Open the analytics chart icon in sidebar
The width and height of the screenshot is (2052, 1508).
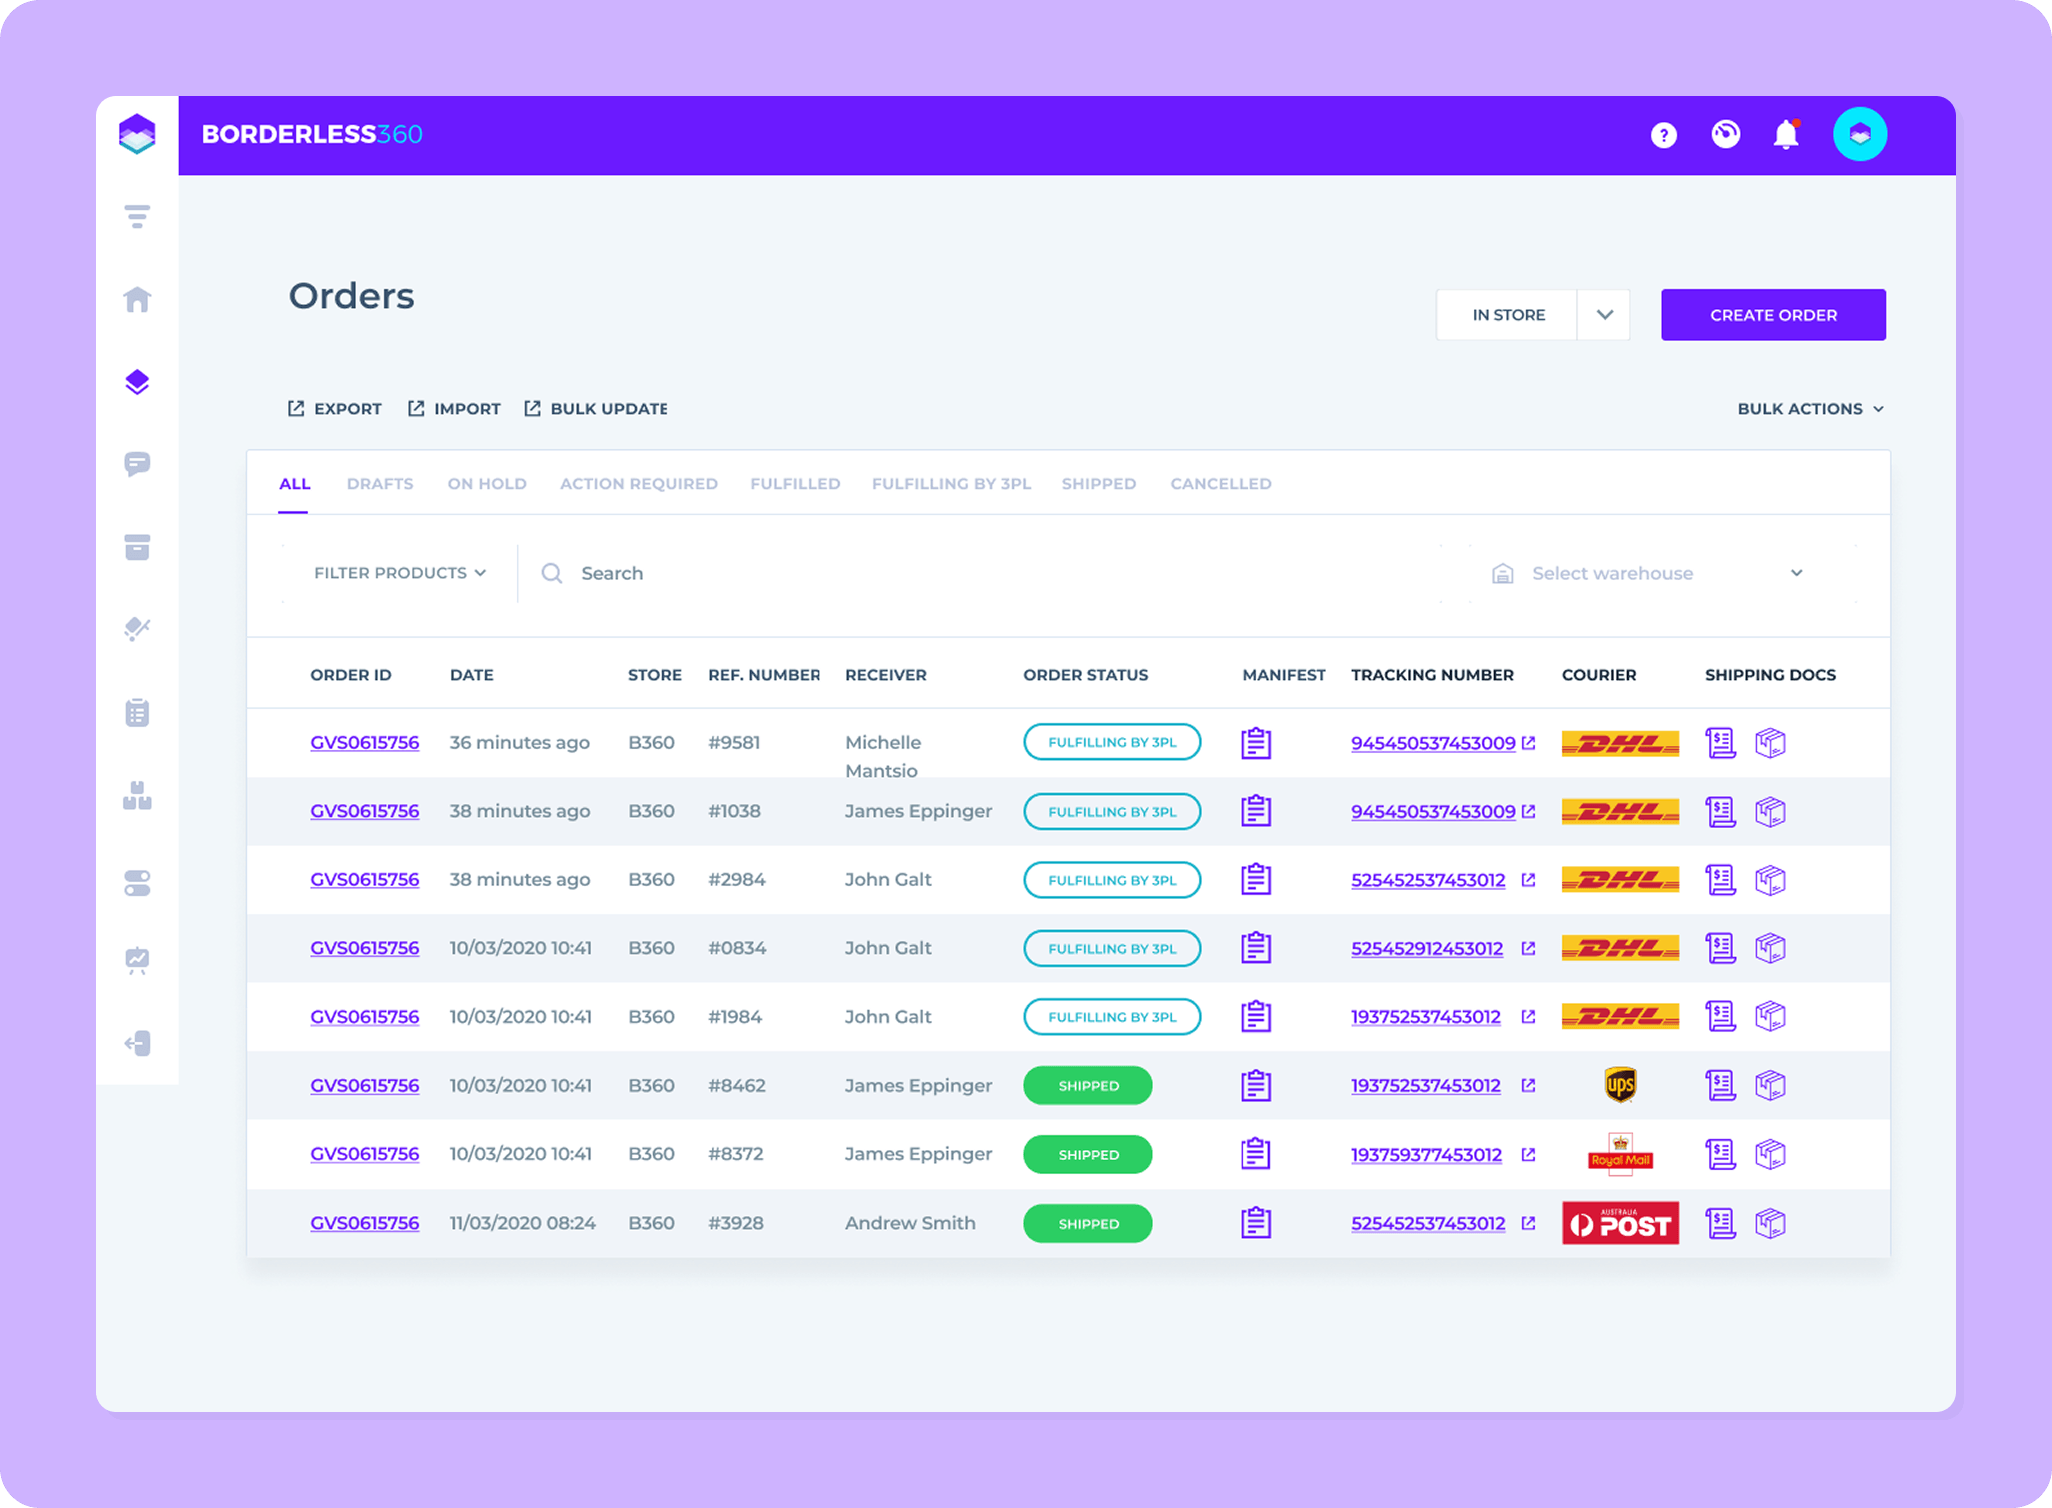pyautogui.click(x=138, y=960)
